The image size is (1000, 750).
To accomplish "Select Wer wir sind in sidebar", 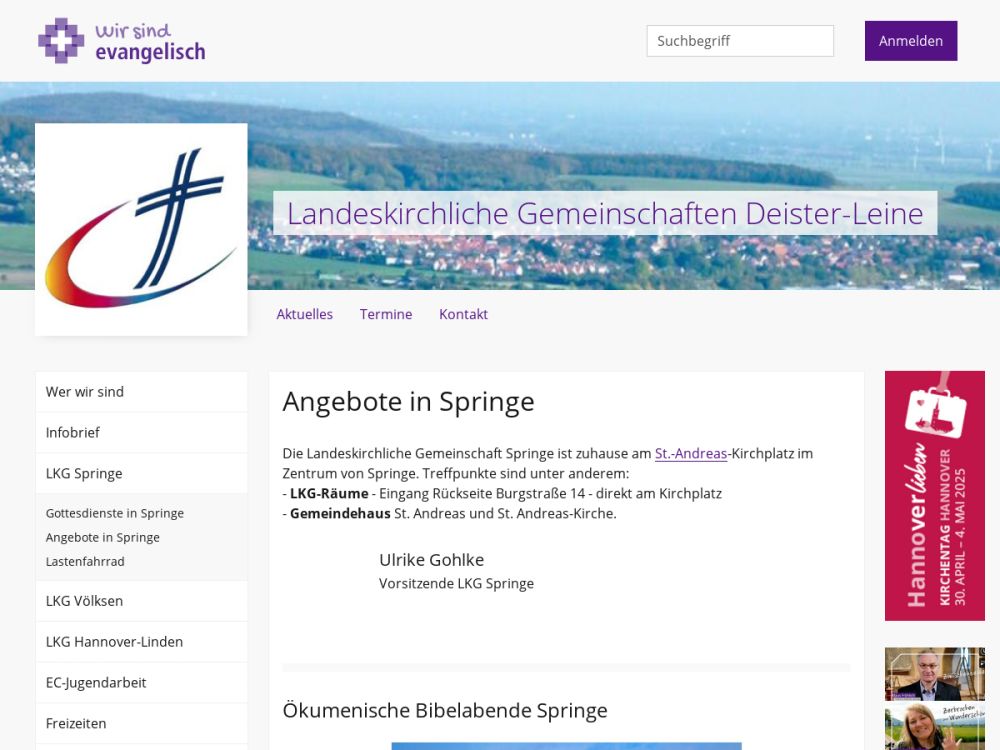I will [141, 392].
